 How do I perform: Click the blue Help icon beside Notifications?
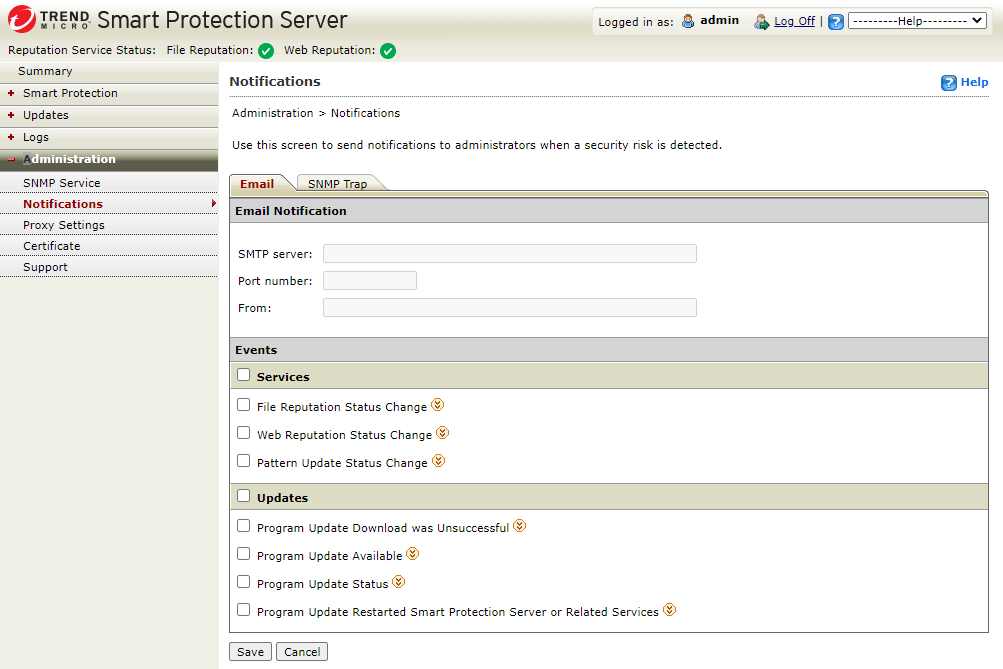click(949, 83)
